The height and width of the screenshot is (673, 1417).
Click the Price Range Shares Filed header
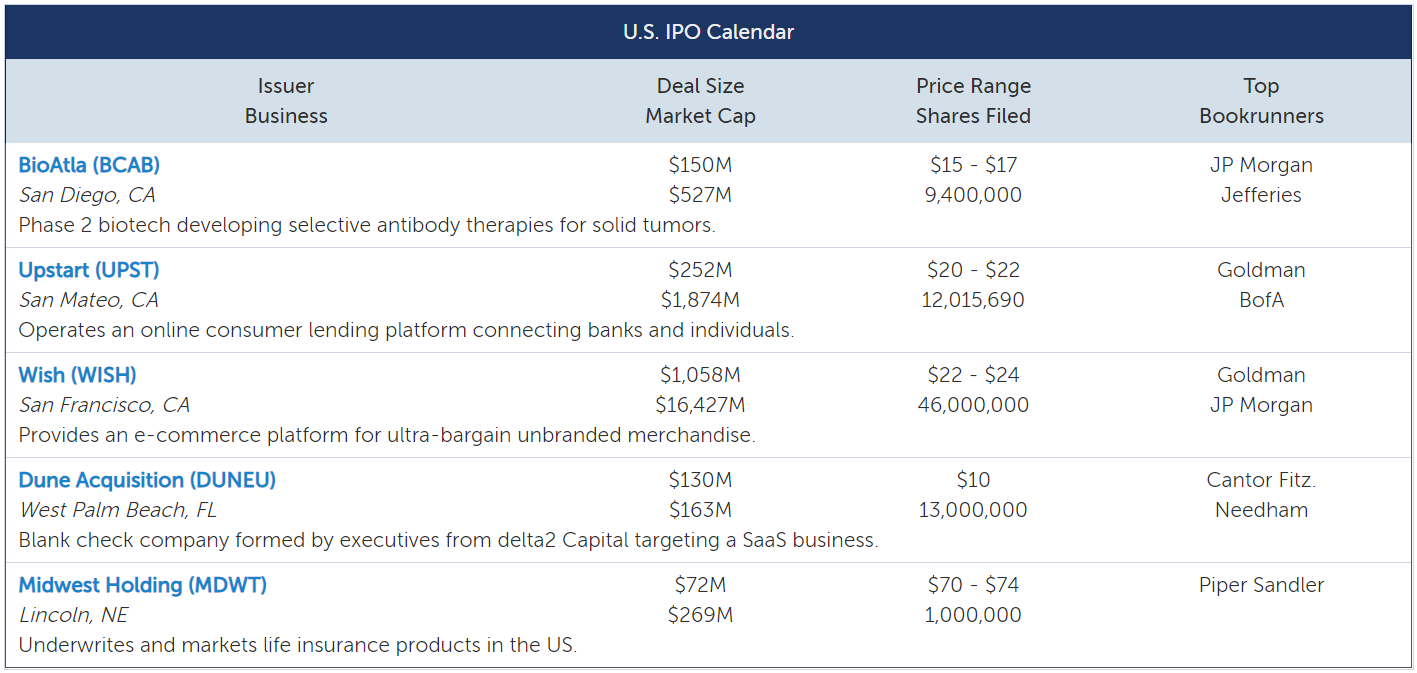pyautogui.click(x=973, y=101)
